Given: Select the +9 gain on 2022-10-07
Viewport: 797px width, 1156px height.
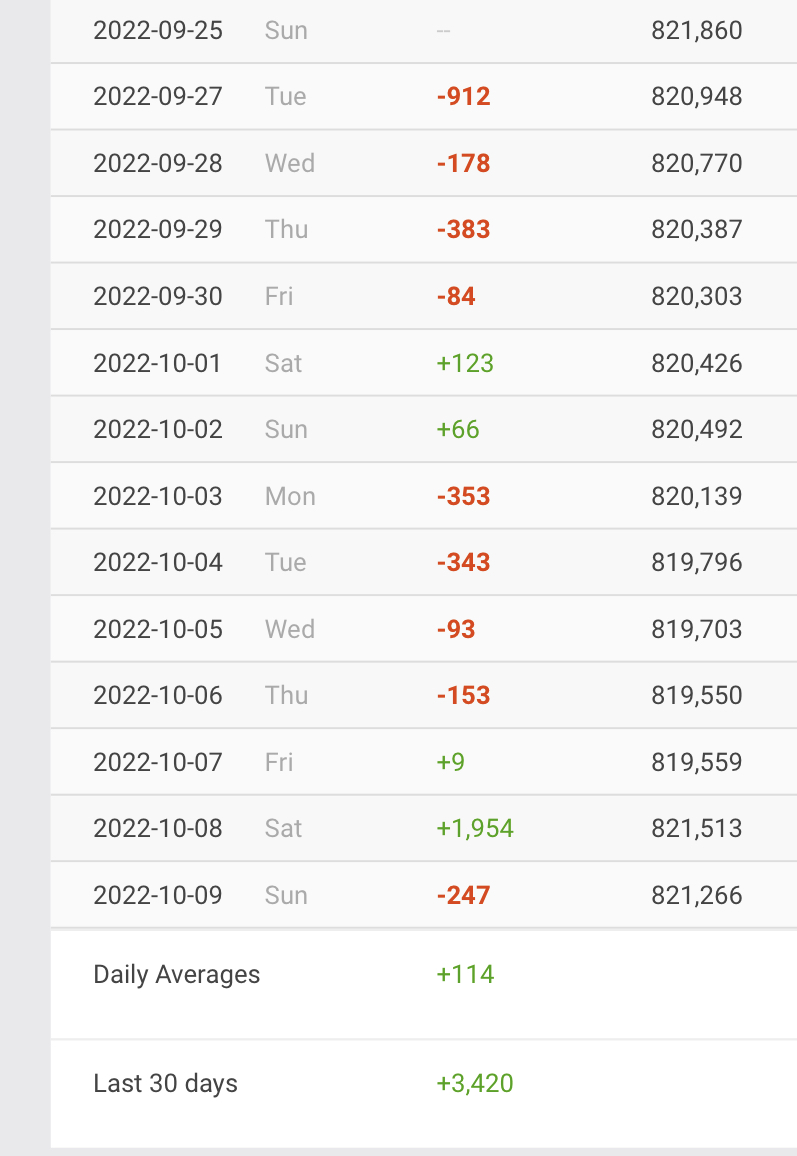Looking at the screenshot, I should (x=451, y=763).
